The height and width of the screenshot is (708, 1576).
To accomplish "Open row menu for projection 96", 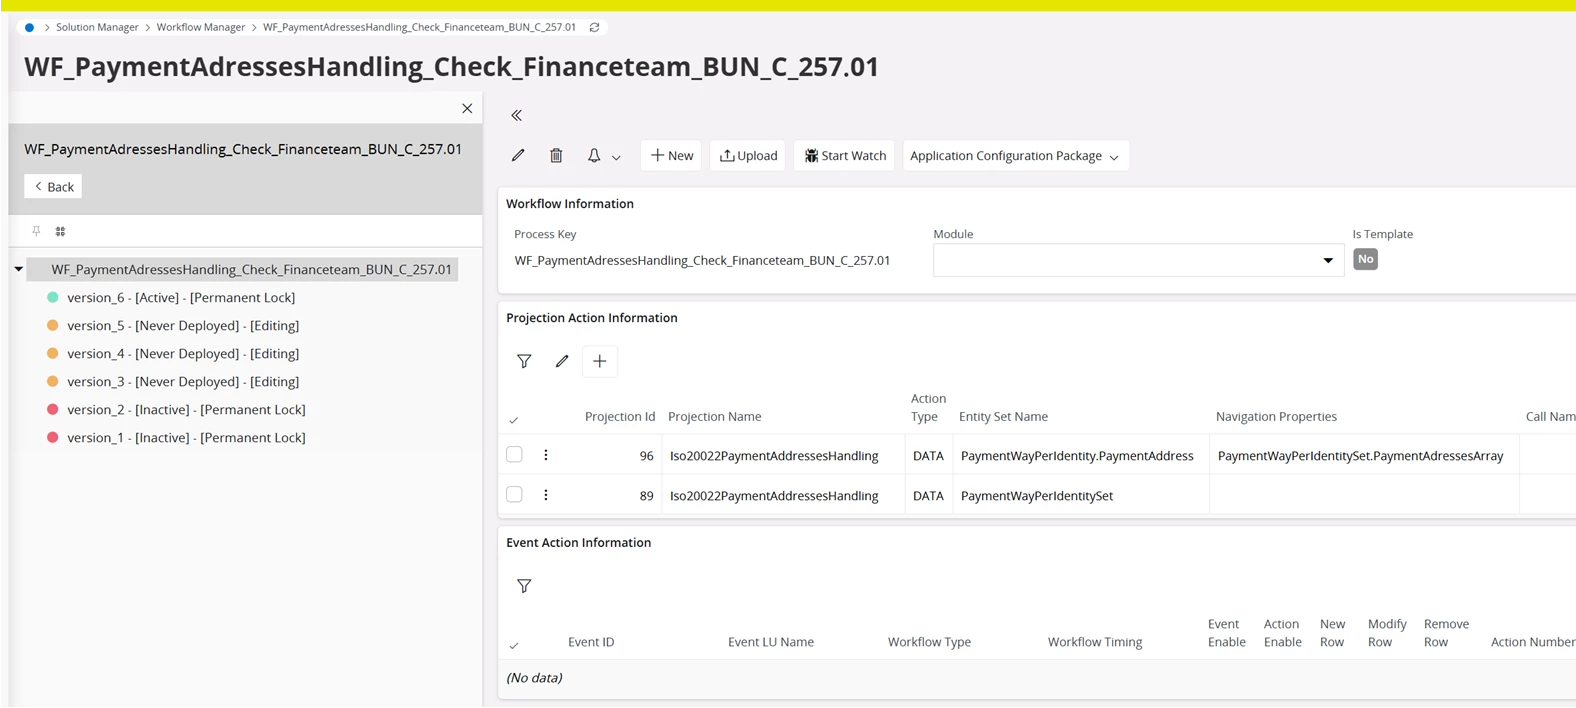I will 546,455.
